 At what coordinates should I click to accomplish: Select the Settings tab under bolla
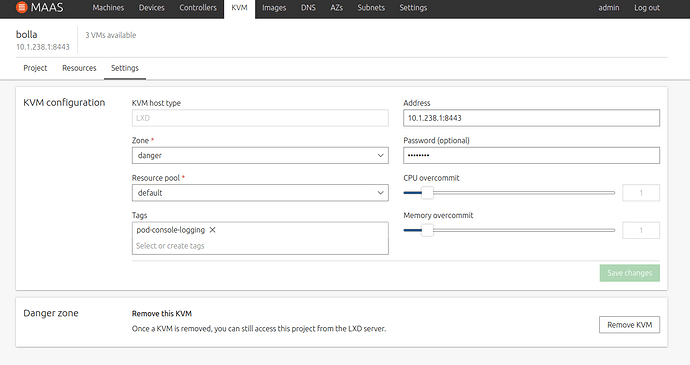[125, 68]
